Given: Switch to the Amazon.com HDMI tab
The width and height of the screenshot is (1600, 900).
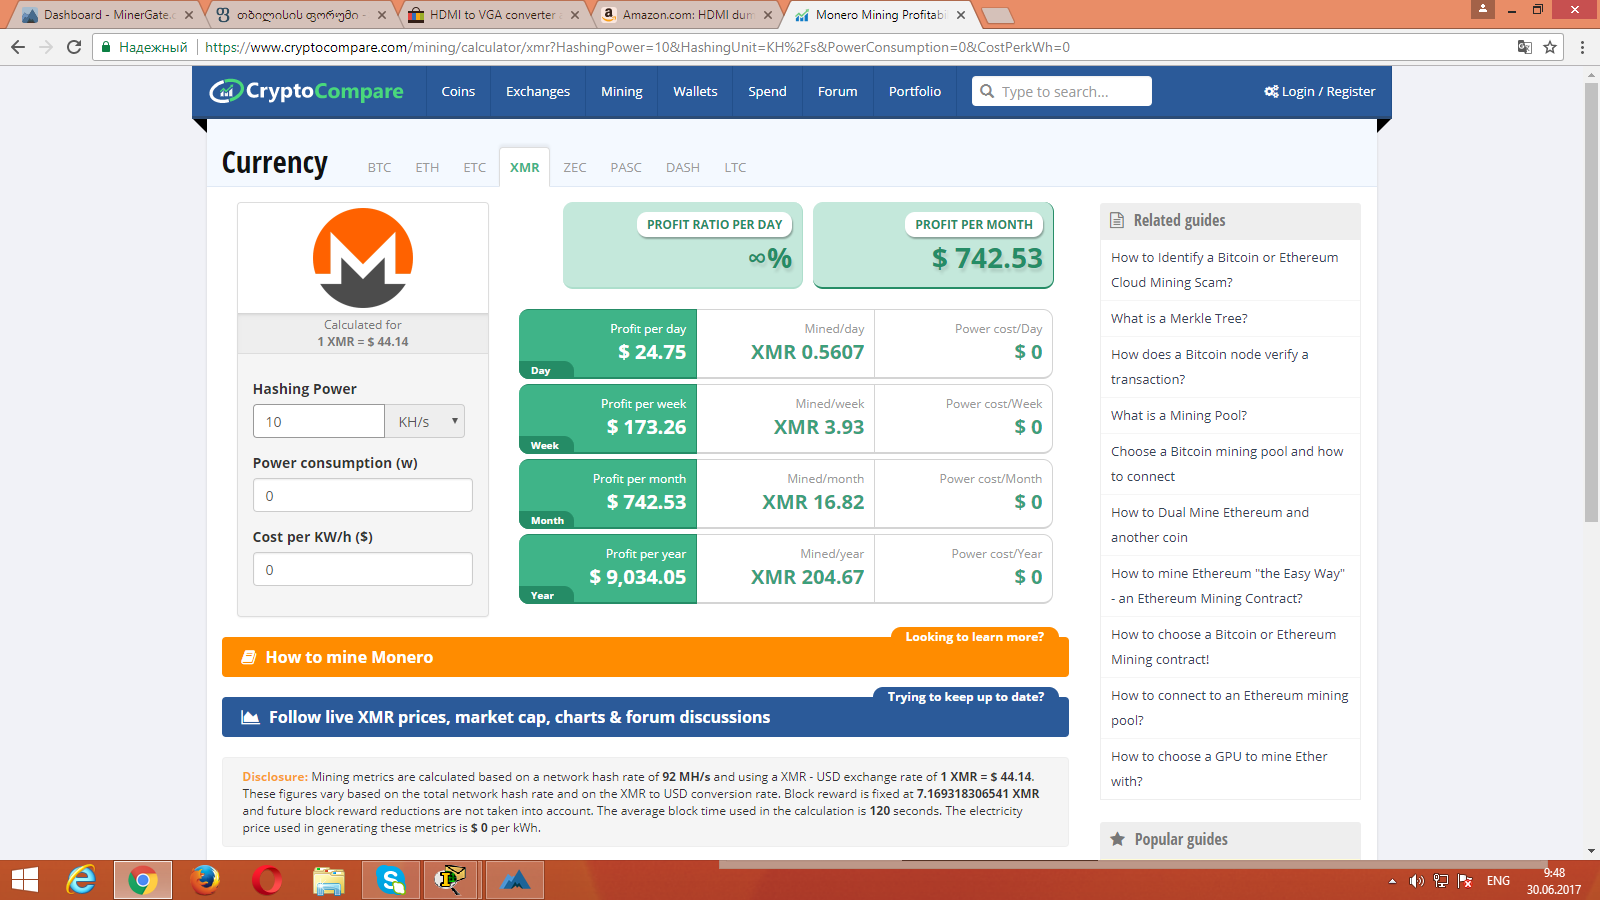Looking at the screenshot, I should pos(686,15).
